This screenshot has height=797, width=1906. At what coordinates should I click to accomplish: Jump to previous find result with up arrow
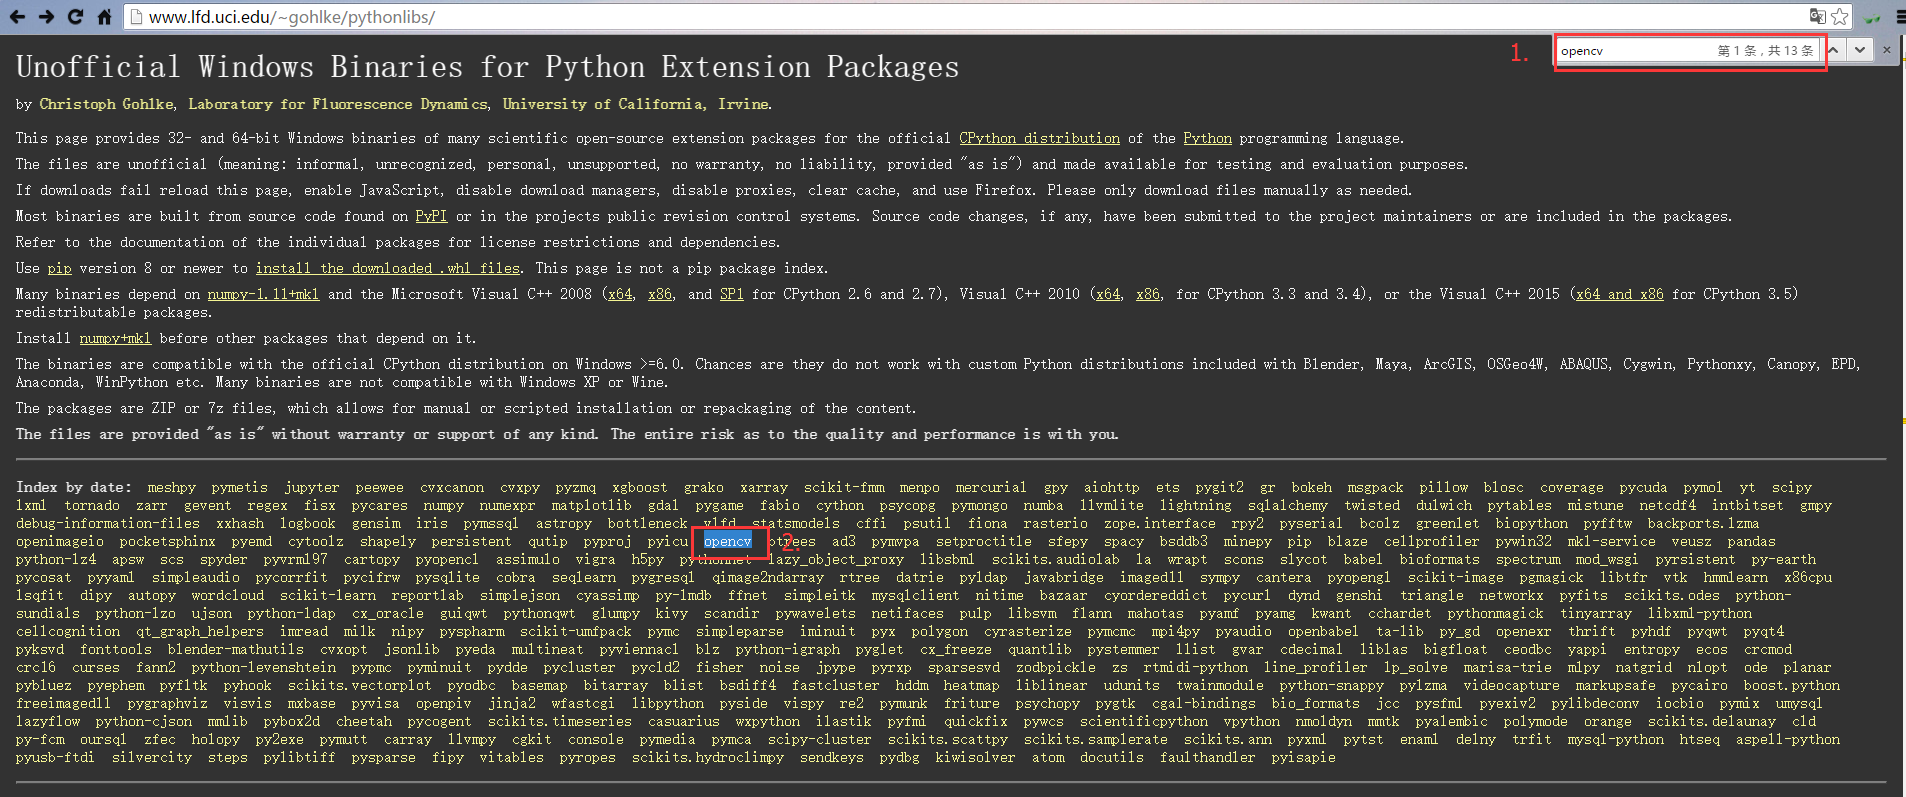[1836, 49]
